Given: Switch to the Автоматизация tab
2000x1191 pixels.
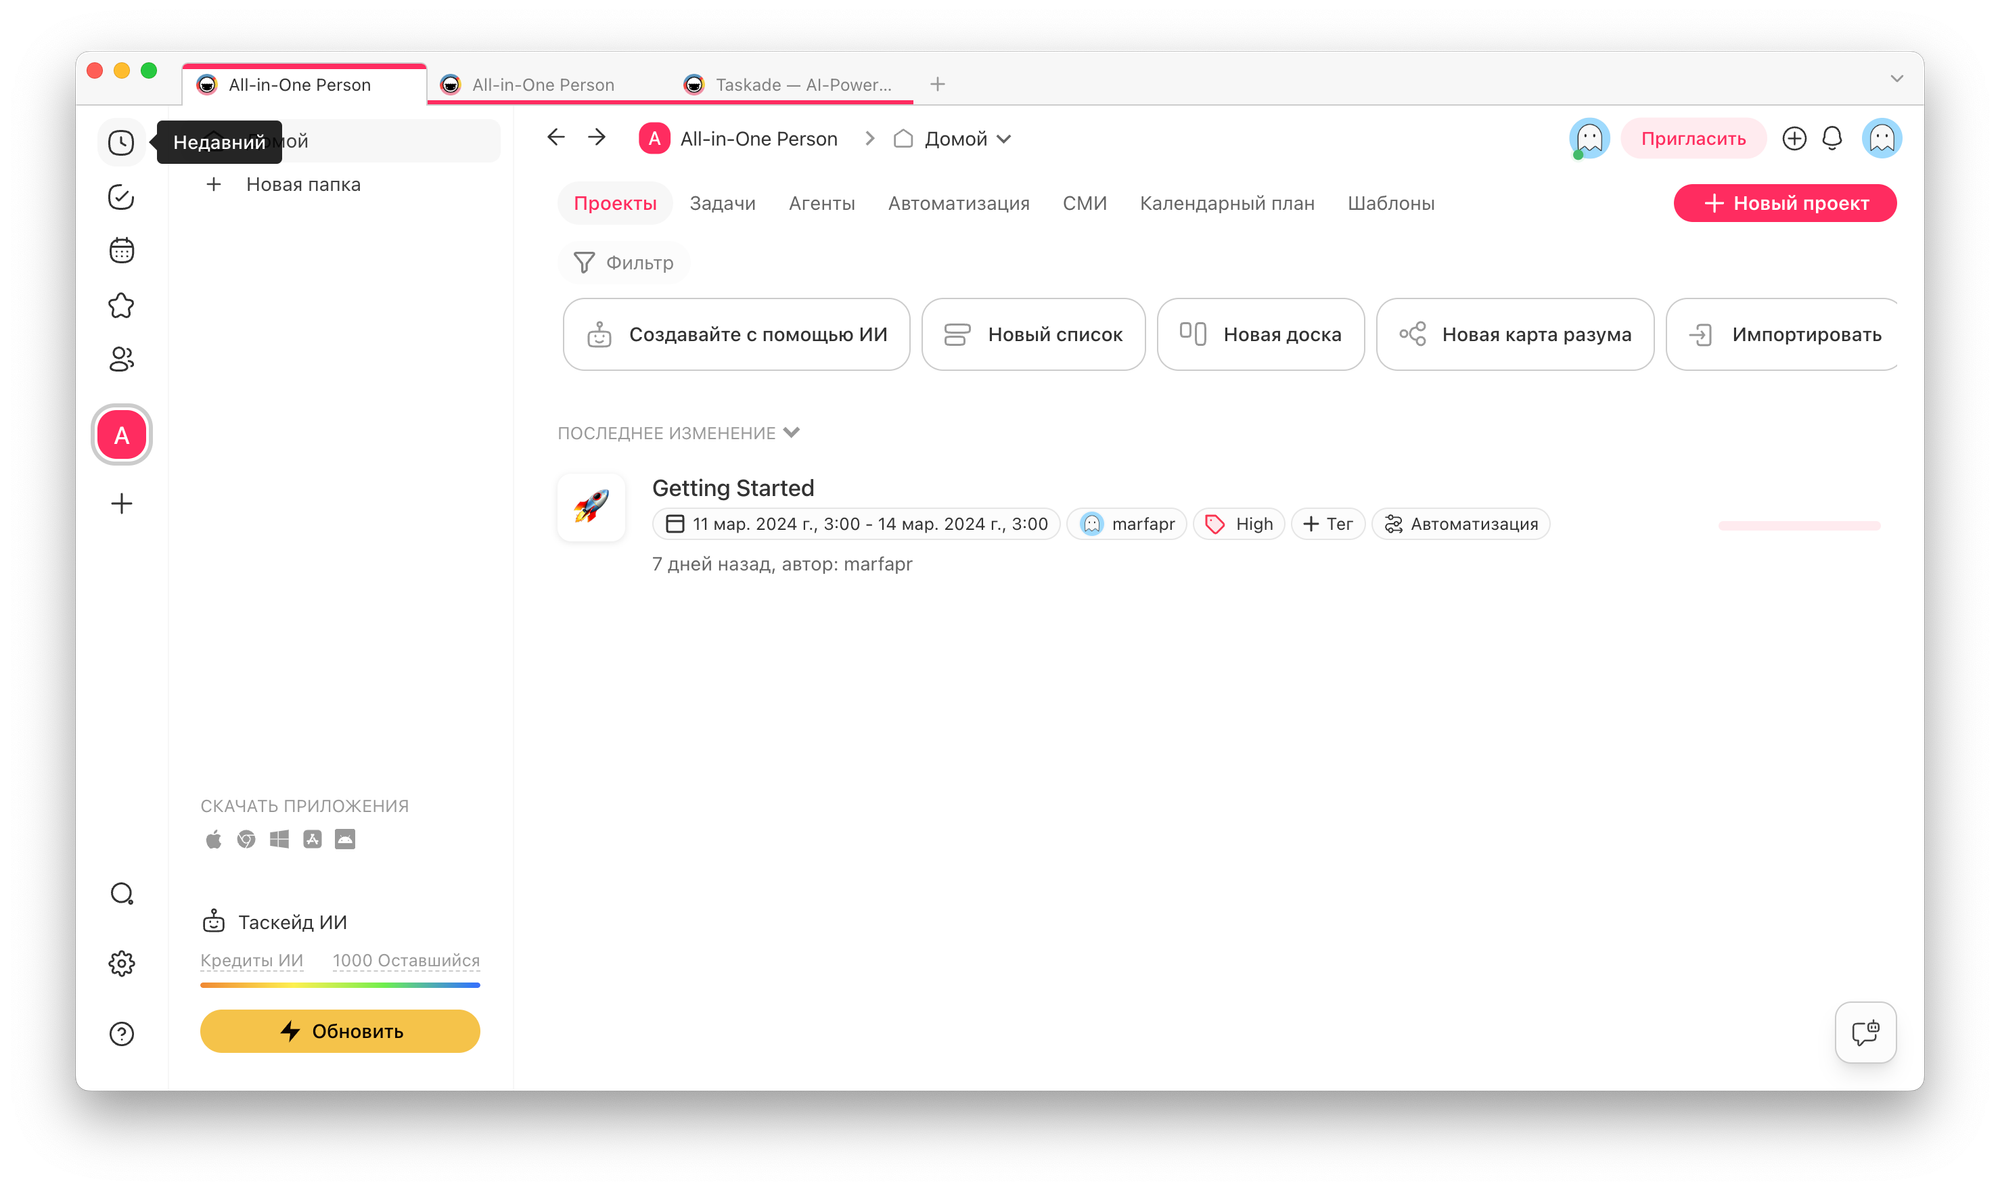Looking at the screenshot, I should (958, 204).
